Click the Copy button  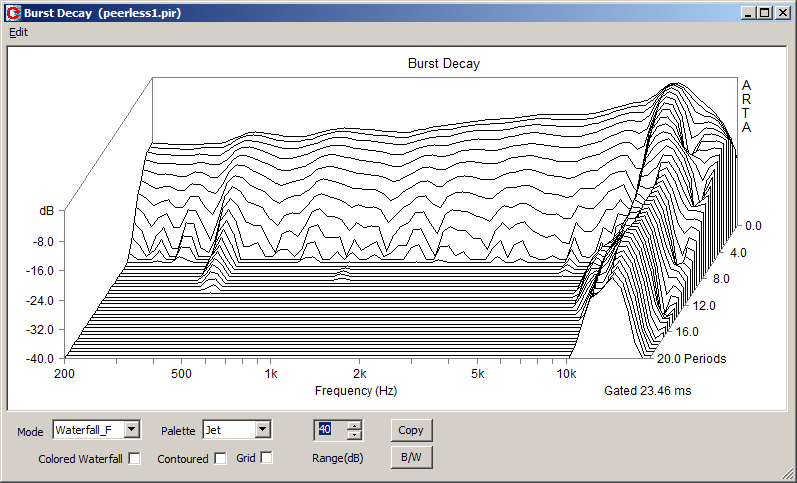pos(411,430)
